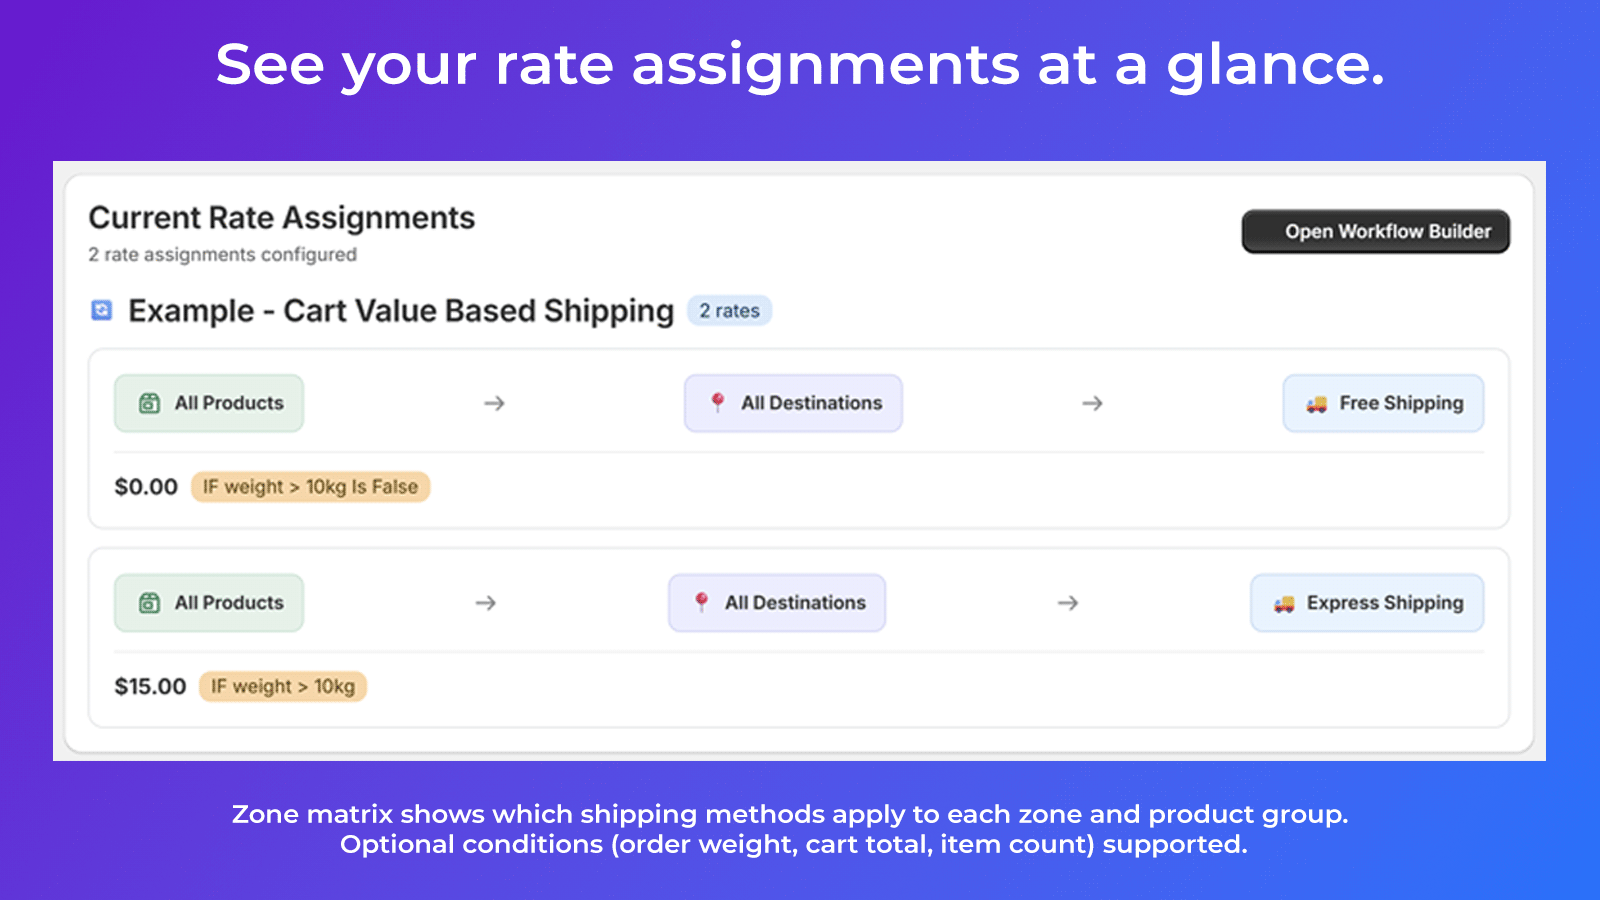Select the "IF weight > 10kg" tag beside $15.00

pos(283,687)
